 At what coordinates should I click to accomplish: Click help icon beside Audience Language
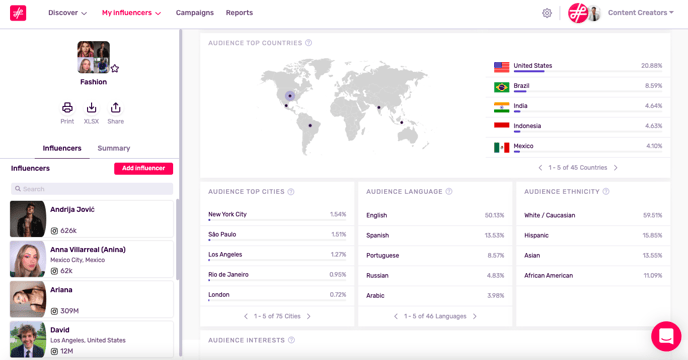449,191
